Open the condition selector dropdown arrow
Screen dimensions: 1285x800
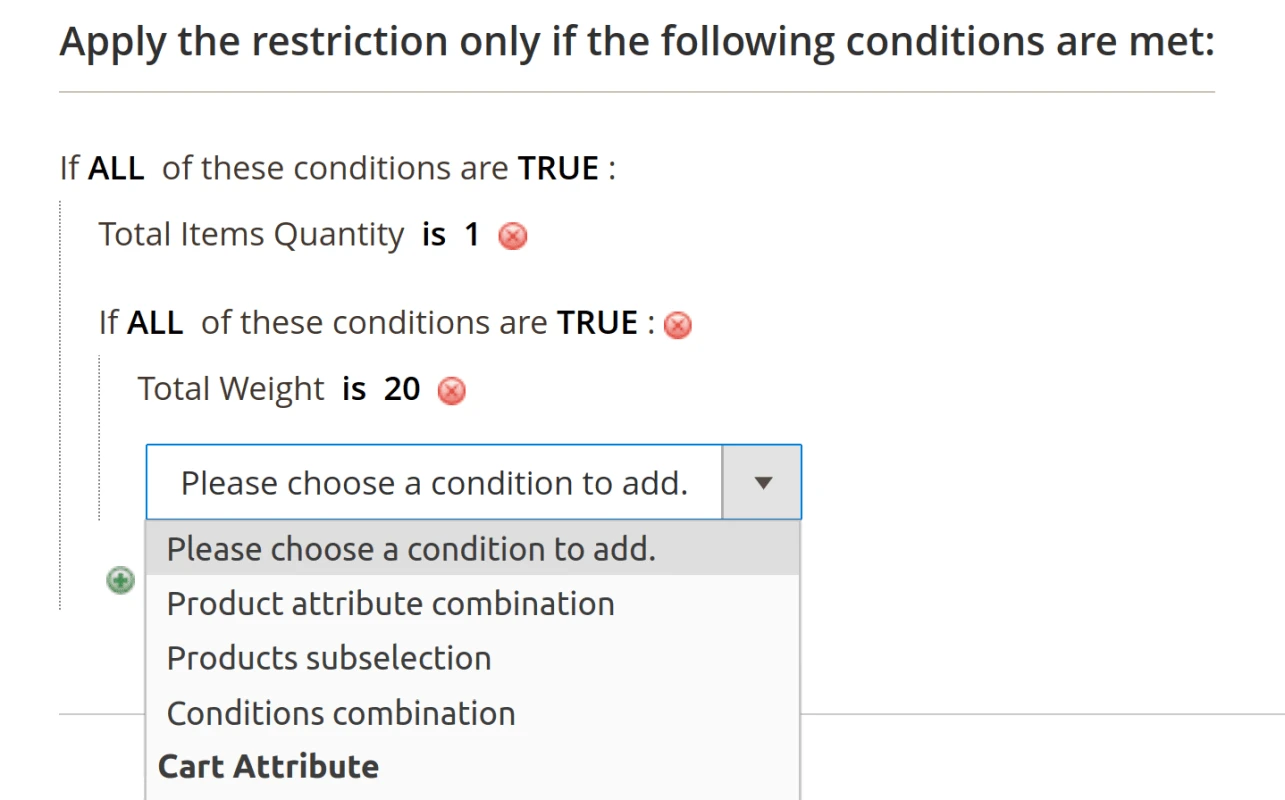click(x=761, y=482)
